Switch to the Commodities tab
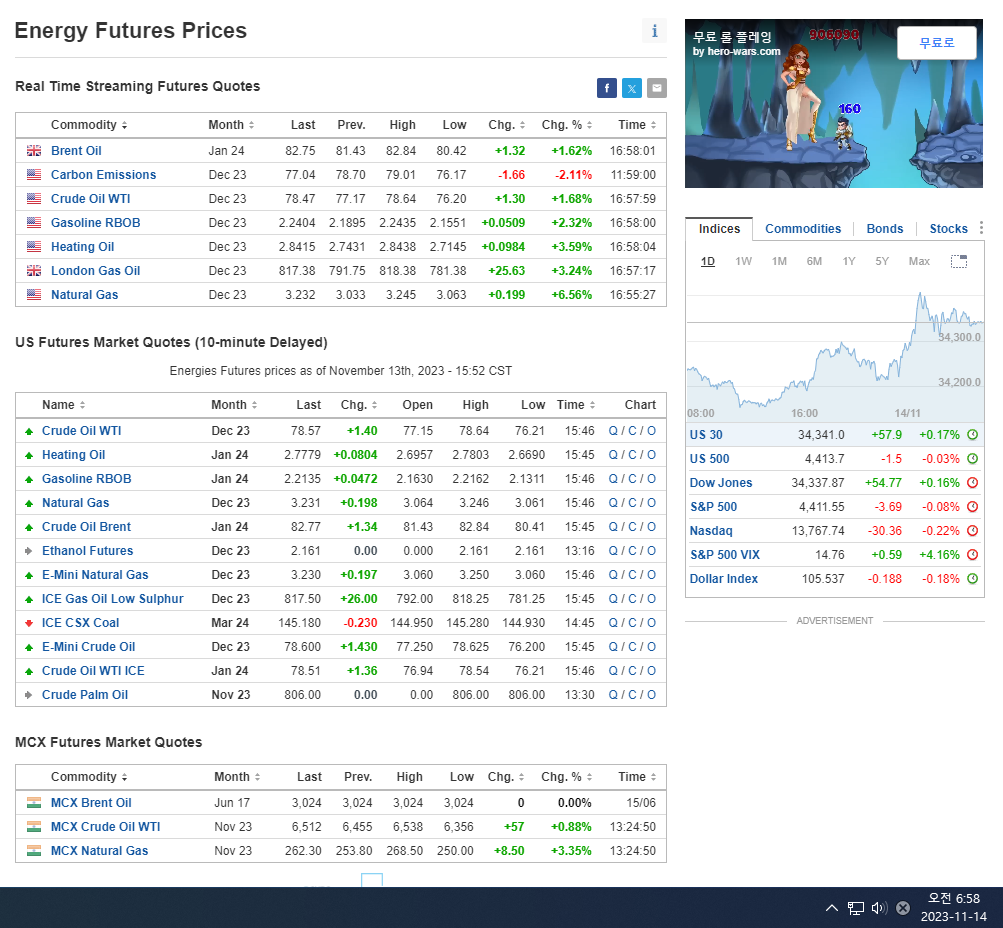The width and height of the screenshot is (1003, 928). pyautogui.click(x=803, y=229)
